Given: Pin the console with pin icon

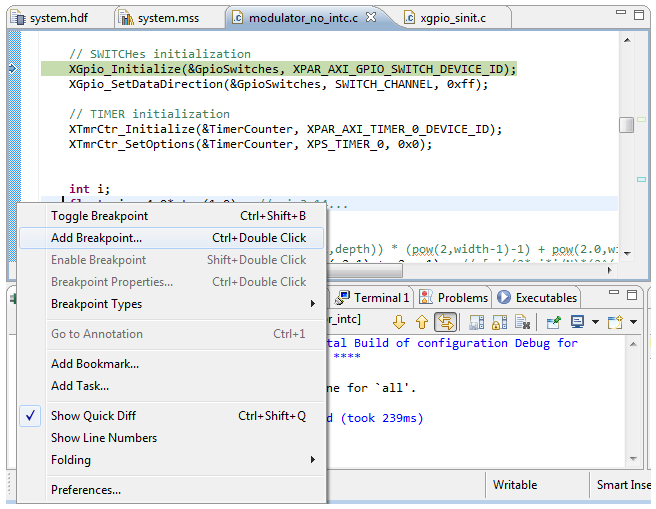Looking at the screenshot, I should [554, 322].
